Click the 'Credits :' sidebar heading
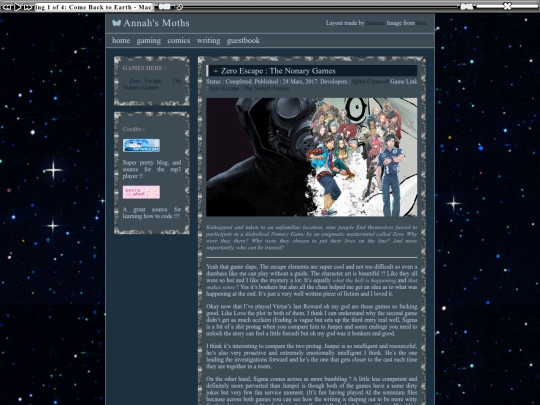This screenshot has width=540, height=405. pyautogui.click(x=134, y=129)
